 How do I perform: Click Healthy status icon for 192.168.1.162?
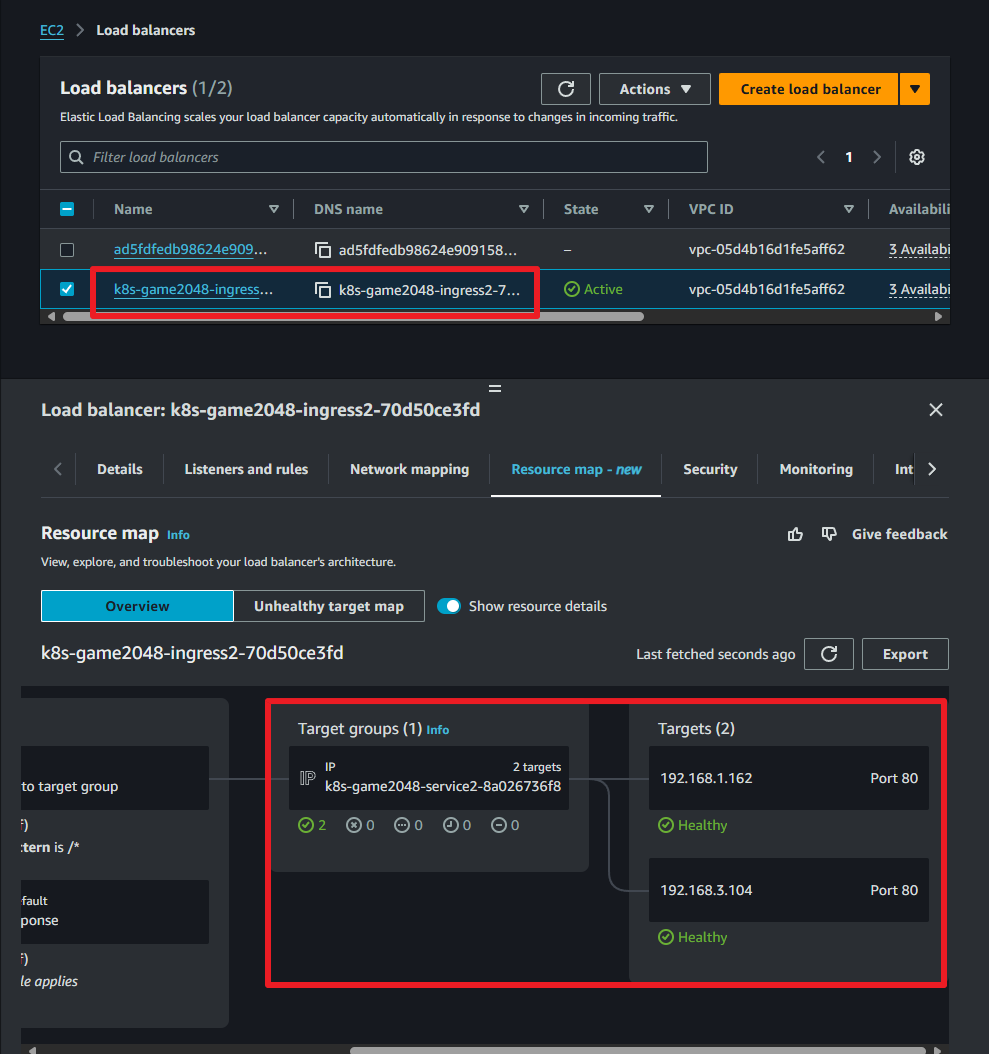coord(666,825)
